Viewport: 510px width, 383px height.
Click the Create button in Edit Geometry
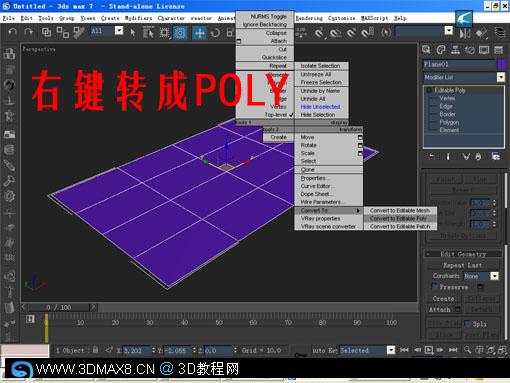click(443, 298)
